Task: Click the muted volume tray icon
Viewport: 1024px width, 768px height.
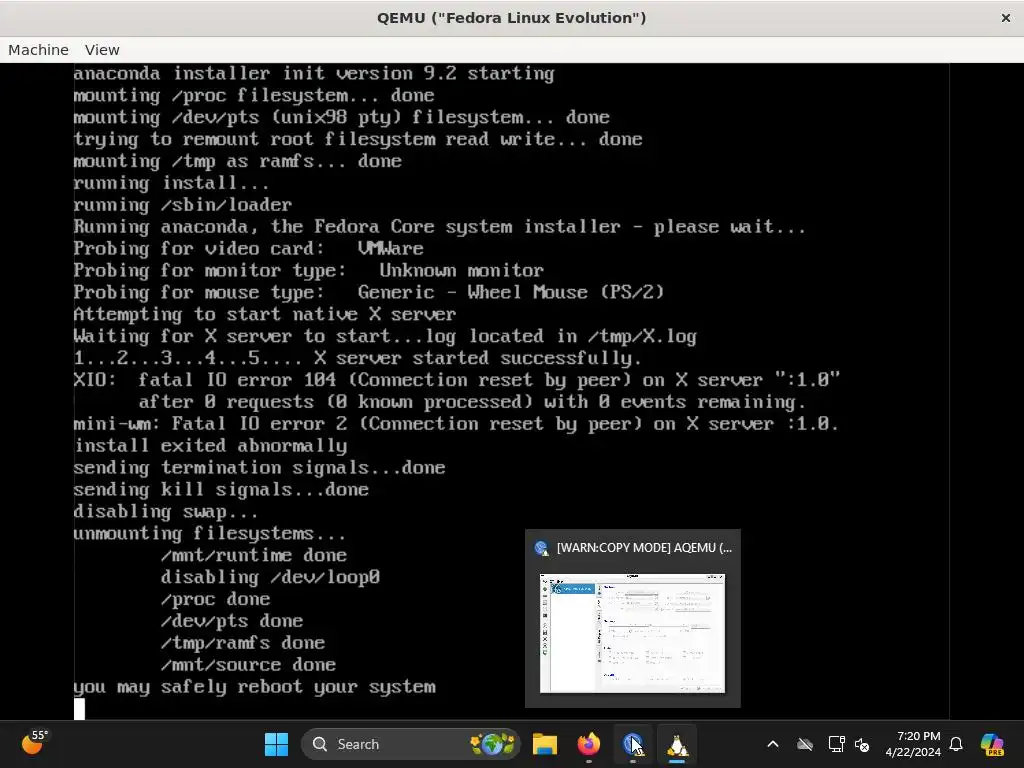Action: click(862, 744)
